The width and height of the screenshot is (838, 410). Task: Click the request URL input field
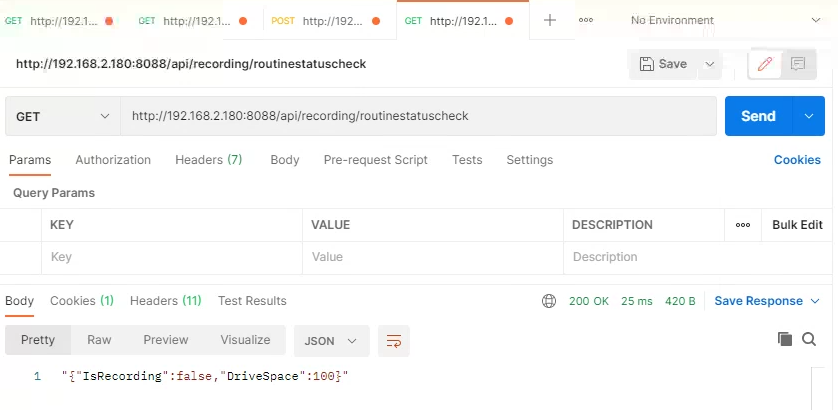pos(418,116)
